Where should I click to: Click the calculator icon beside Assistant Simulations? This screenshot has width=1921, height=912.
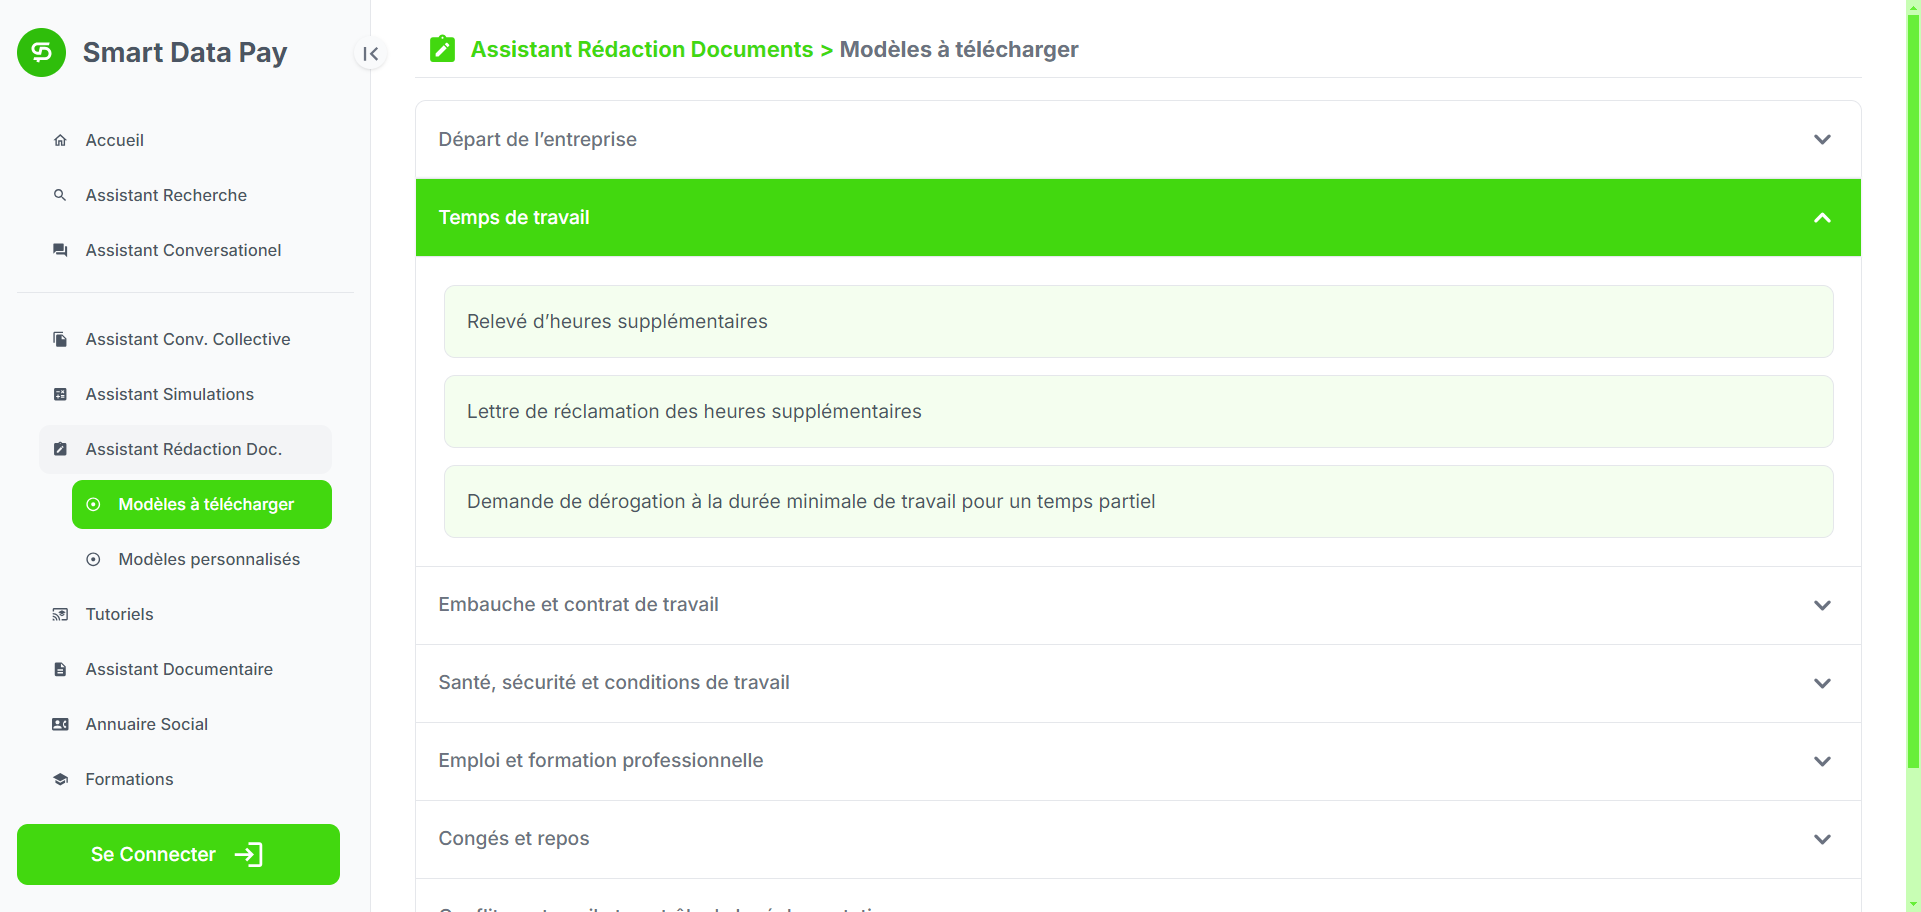point(60,394)
